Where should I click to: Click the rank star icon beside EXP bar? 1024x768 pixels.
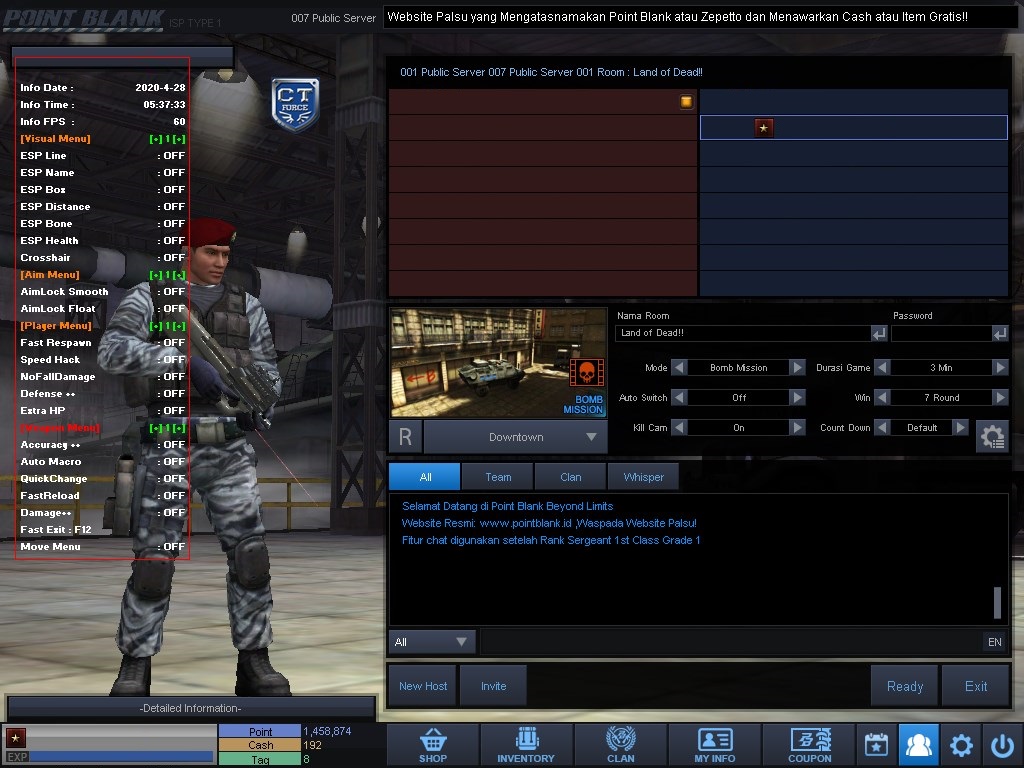pyautogui.click(x=16, y=738)
